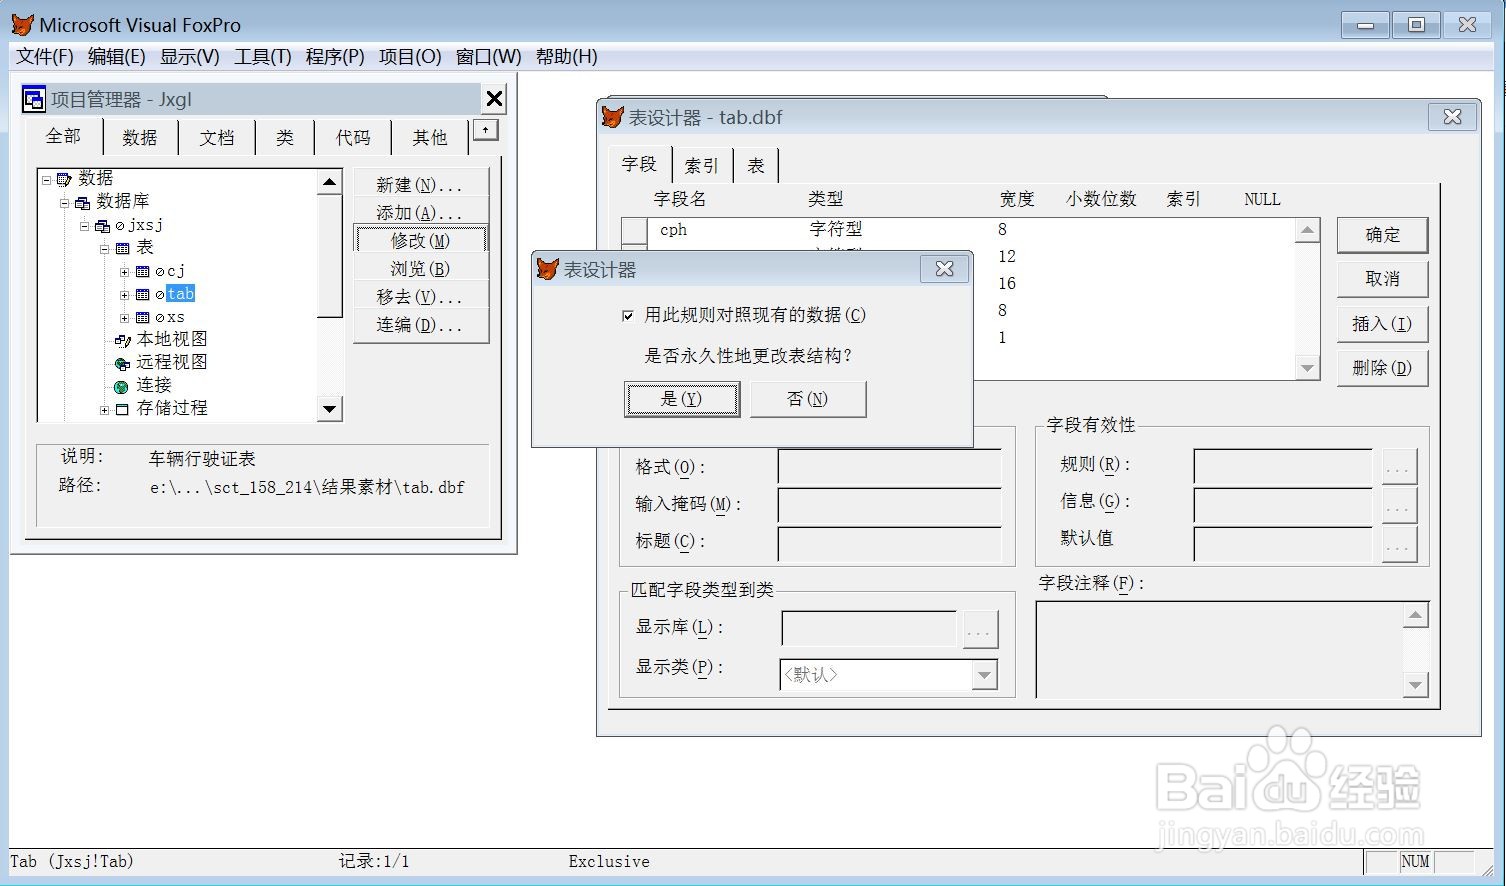The image size is (1506, 886).
Task: Collapse 数据 root tree node
Action: point(46,180)
